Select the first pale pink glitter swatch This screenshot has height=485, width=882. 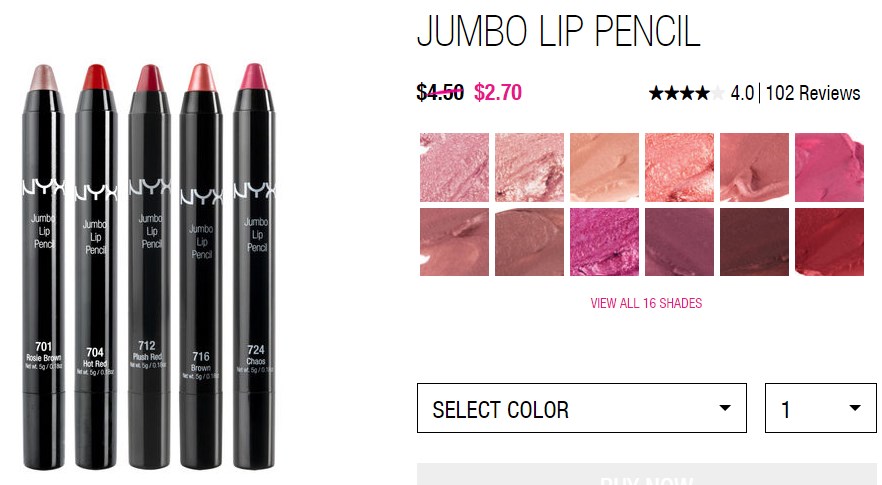point(454,167)
